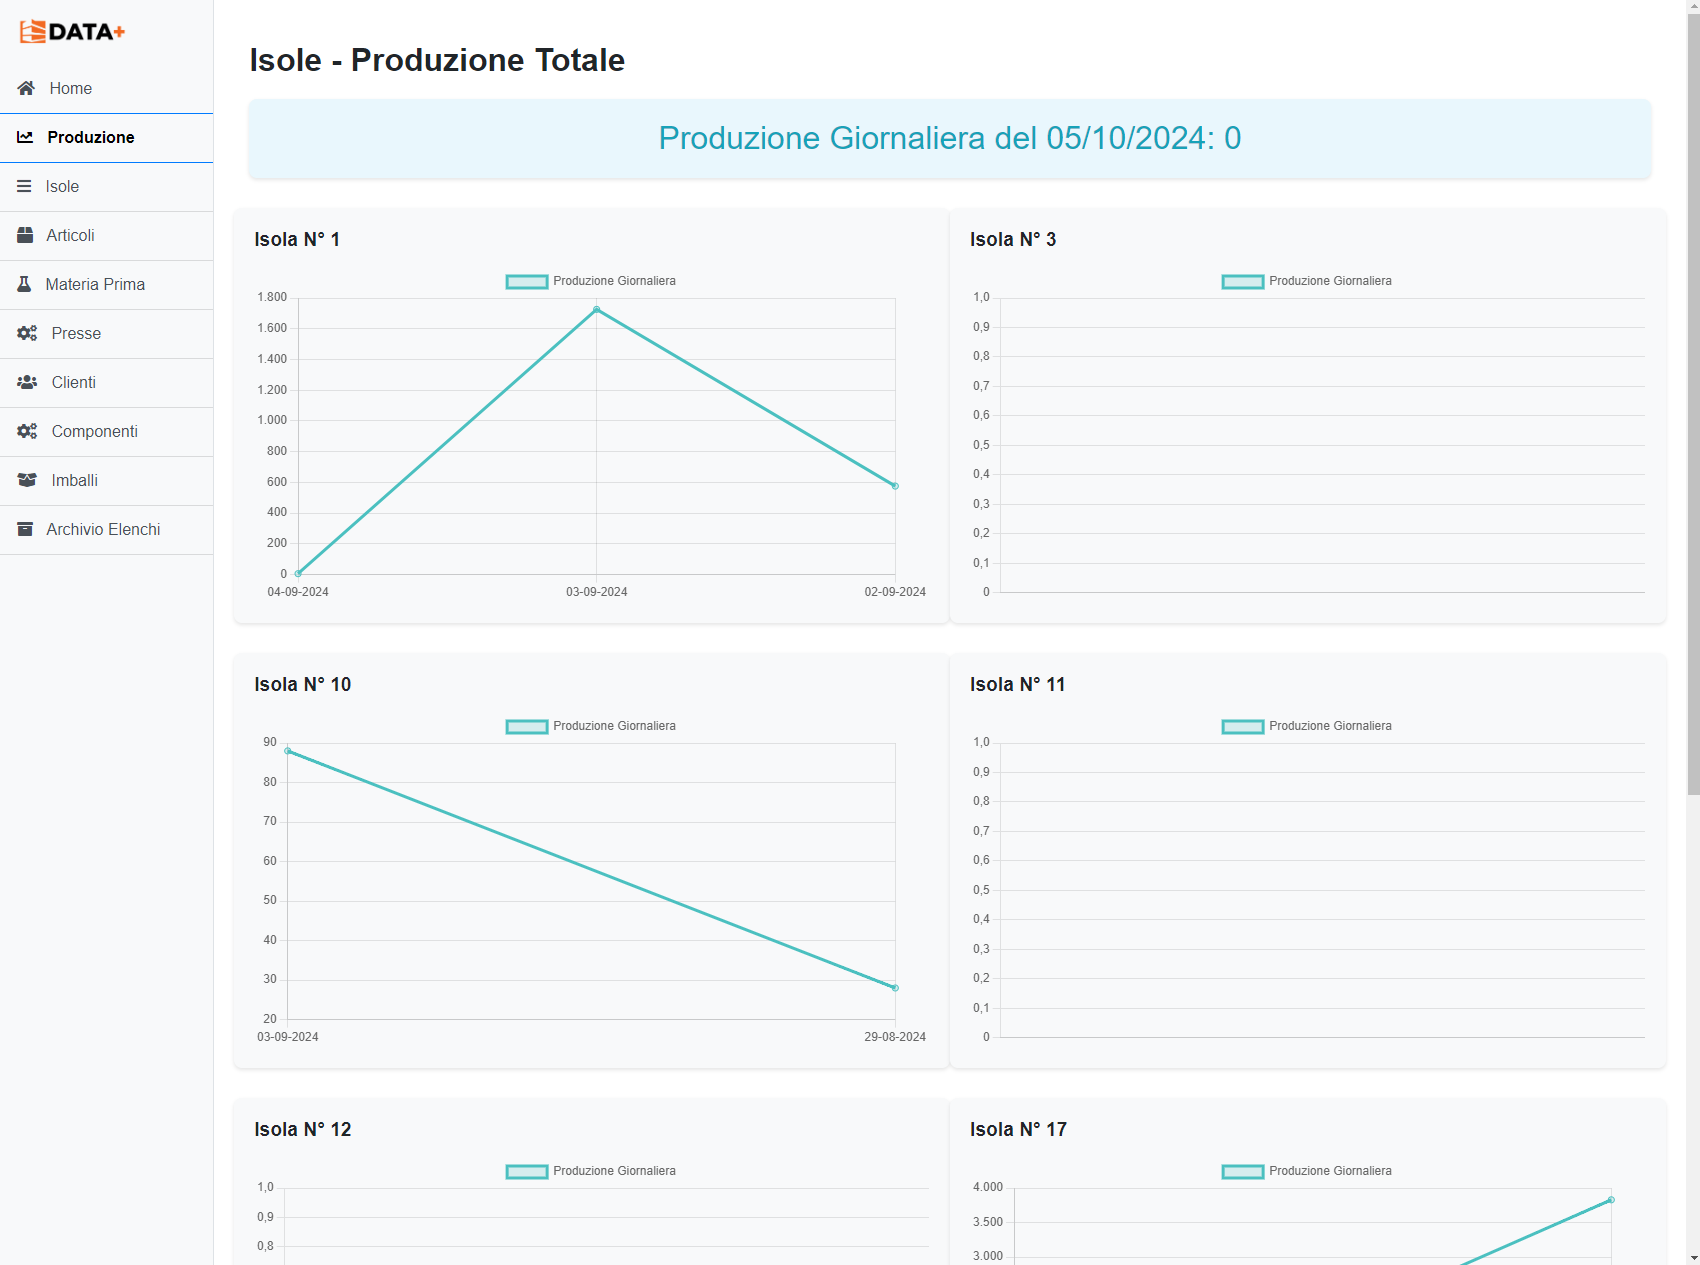
Task: Click the Home house icon
Action: click(x=27, y=88)
